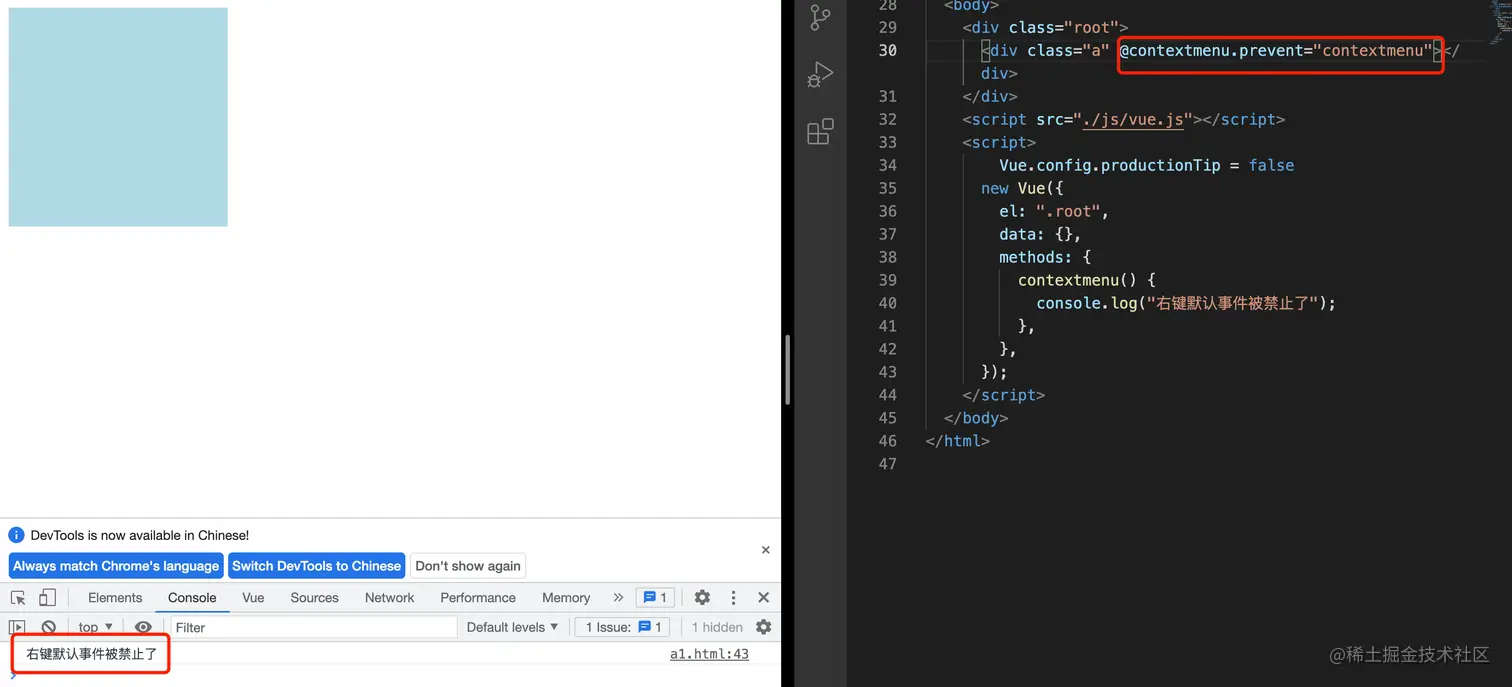Click line number 40 in gutter
This screenshot has width=1512, height=687.
(887, 303)
